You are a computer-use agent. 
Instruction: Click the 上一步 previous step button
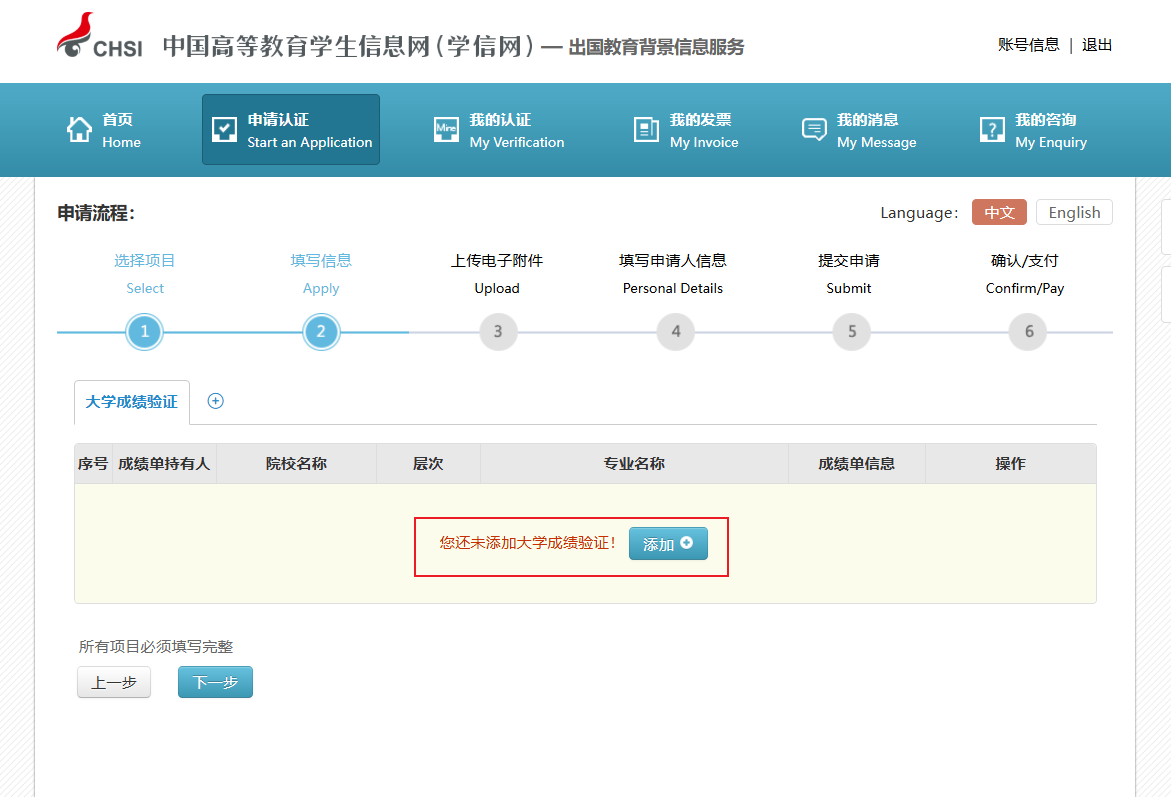point(114,682)
